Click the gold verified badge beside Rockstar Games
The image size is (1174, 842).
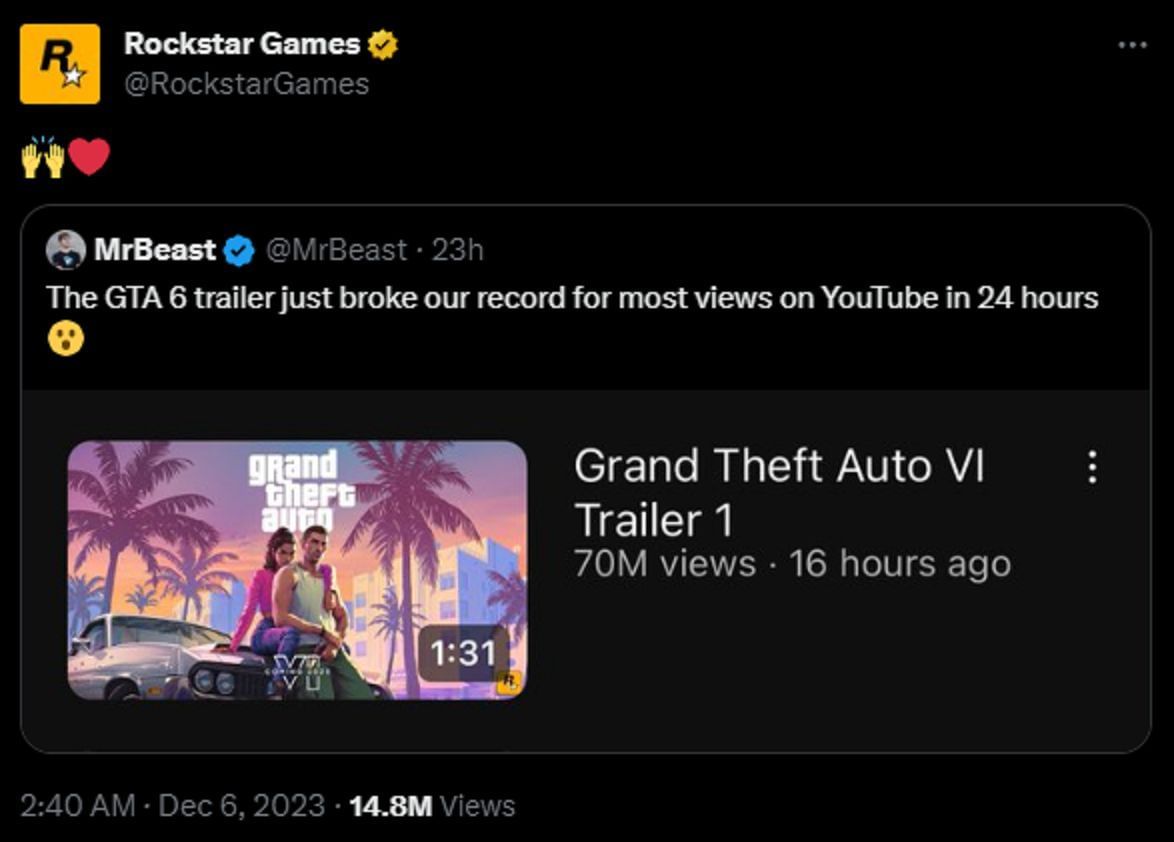[383, 44]
